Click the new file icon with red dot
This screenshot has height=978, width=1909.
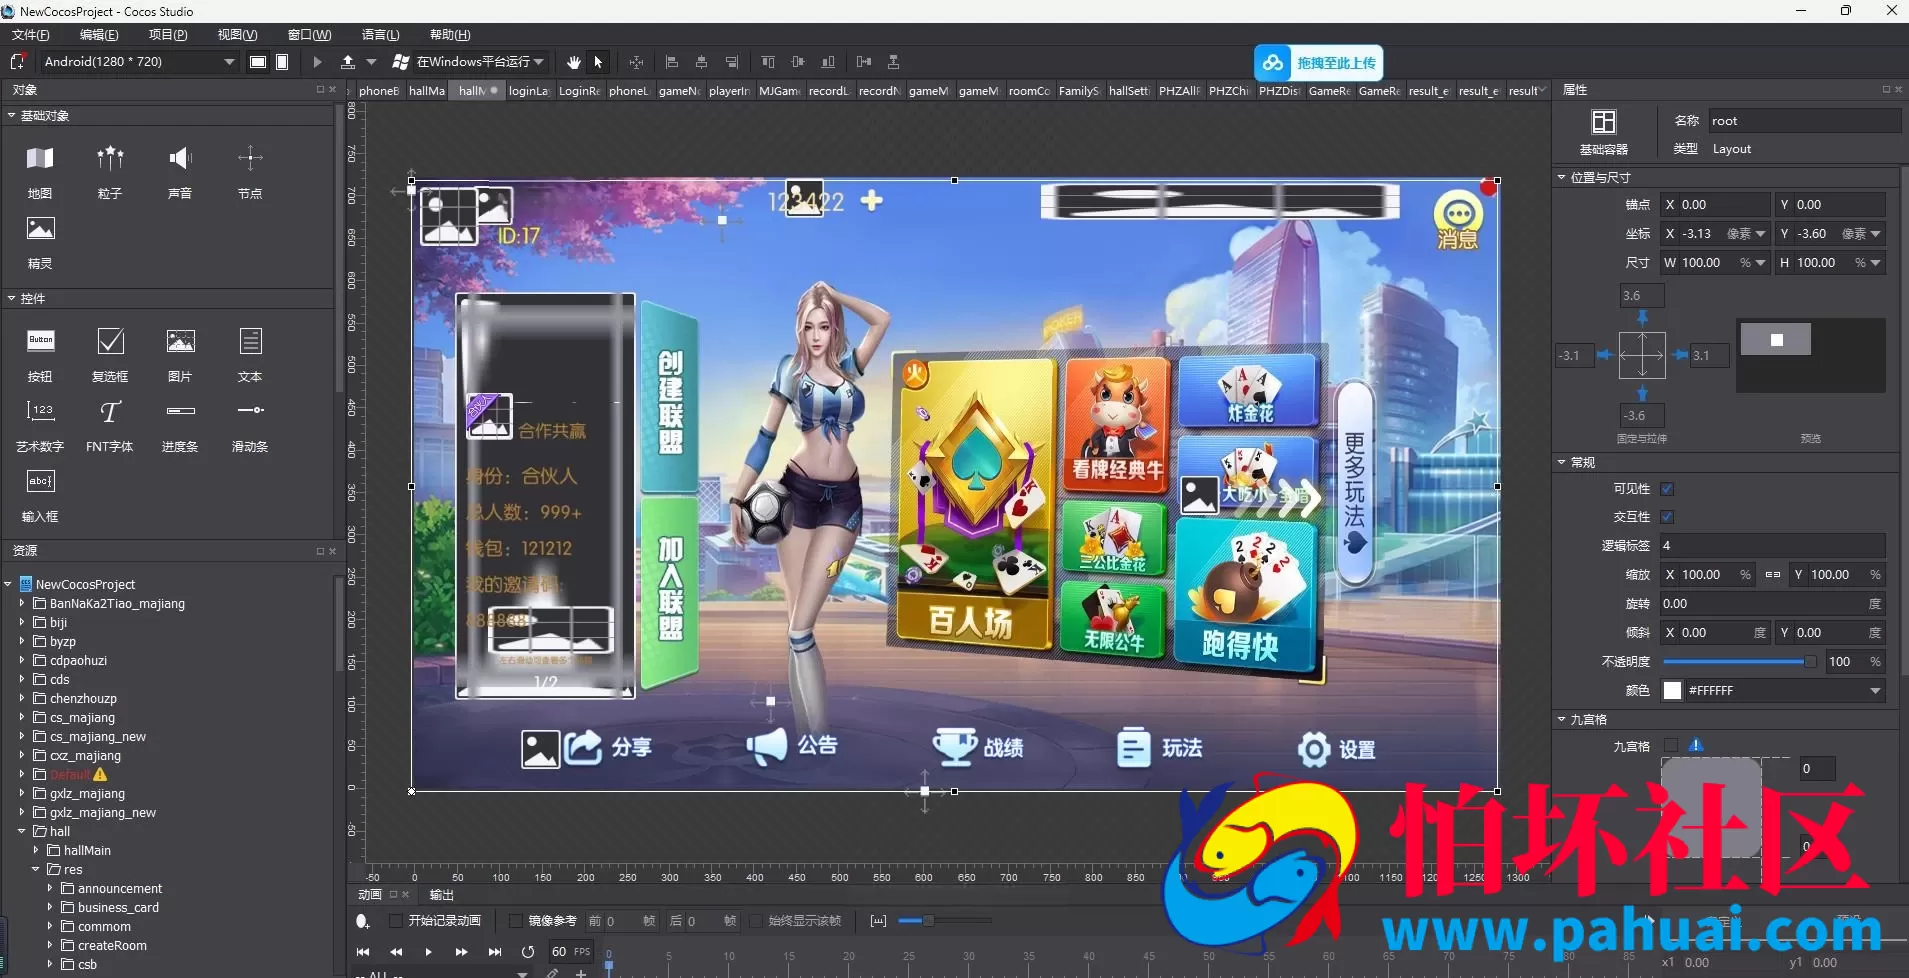click(x=17, y=62)
